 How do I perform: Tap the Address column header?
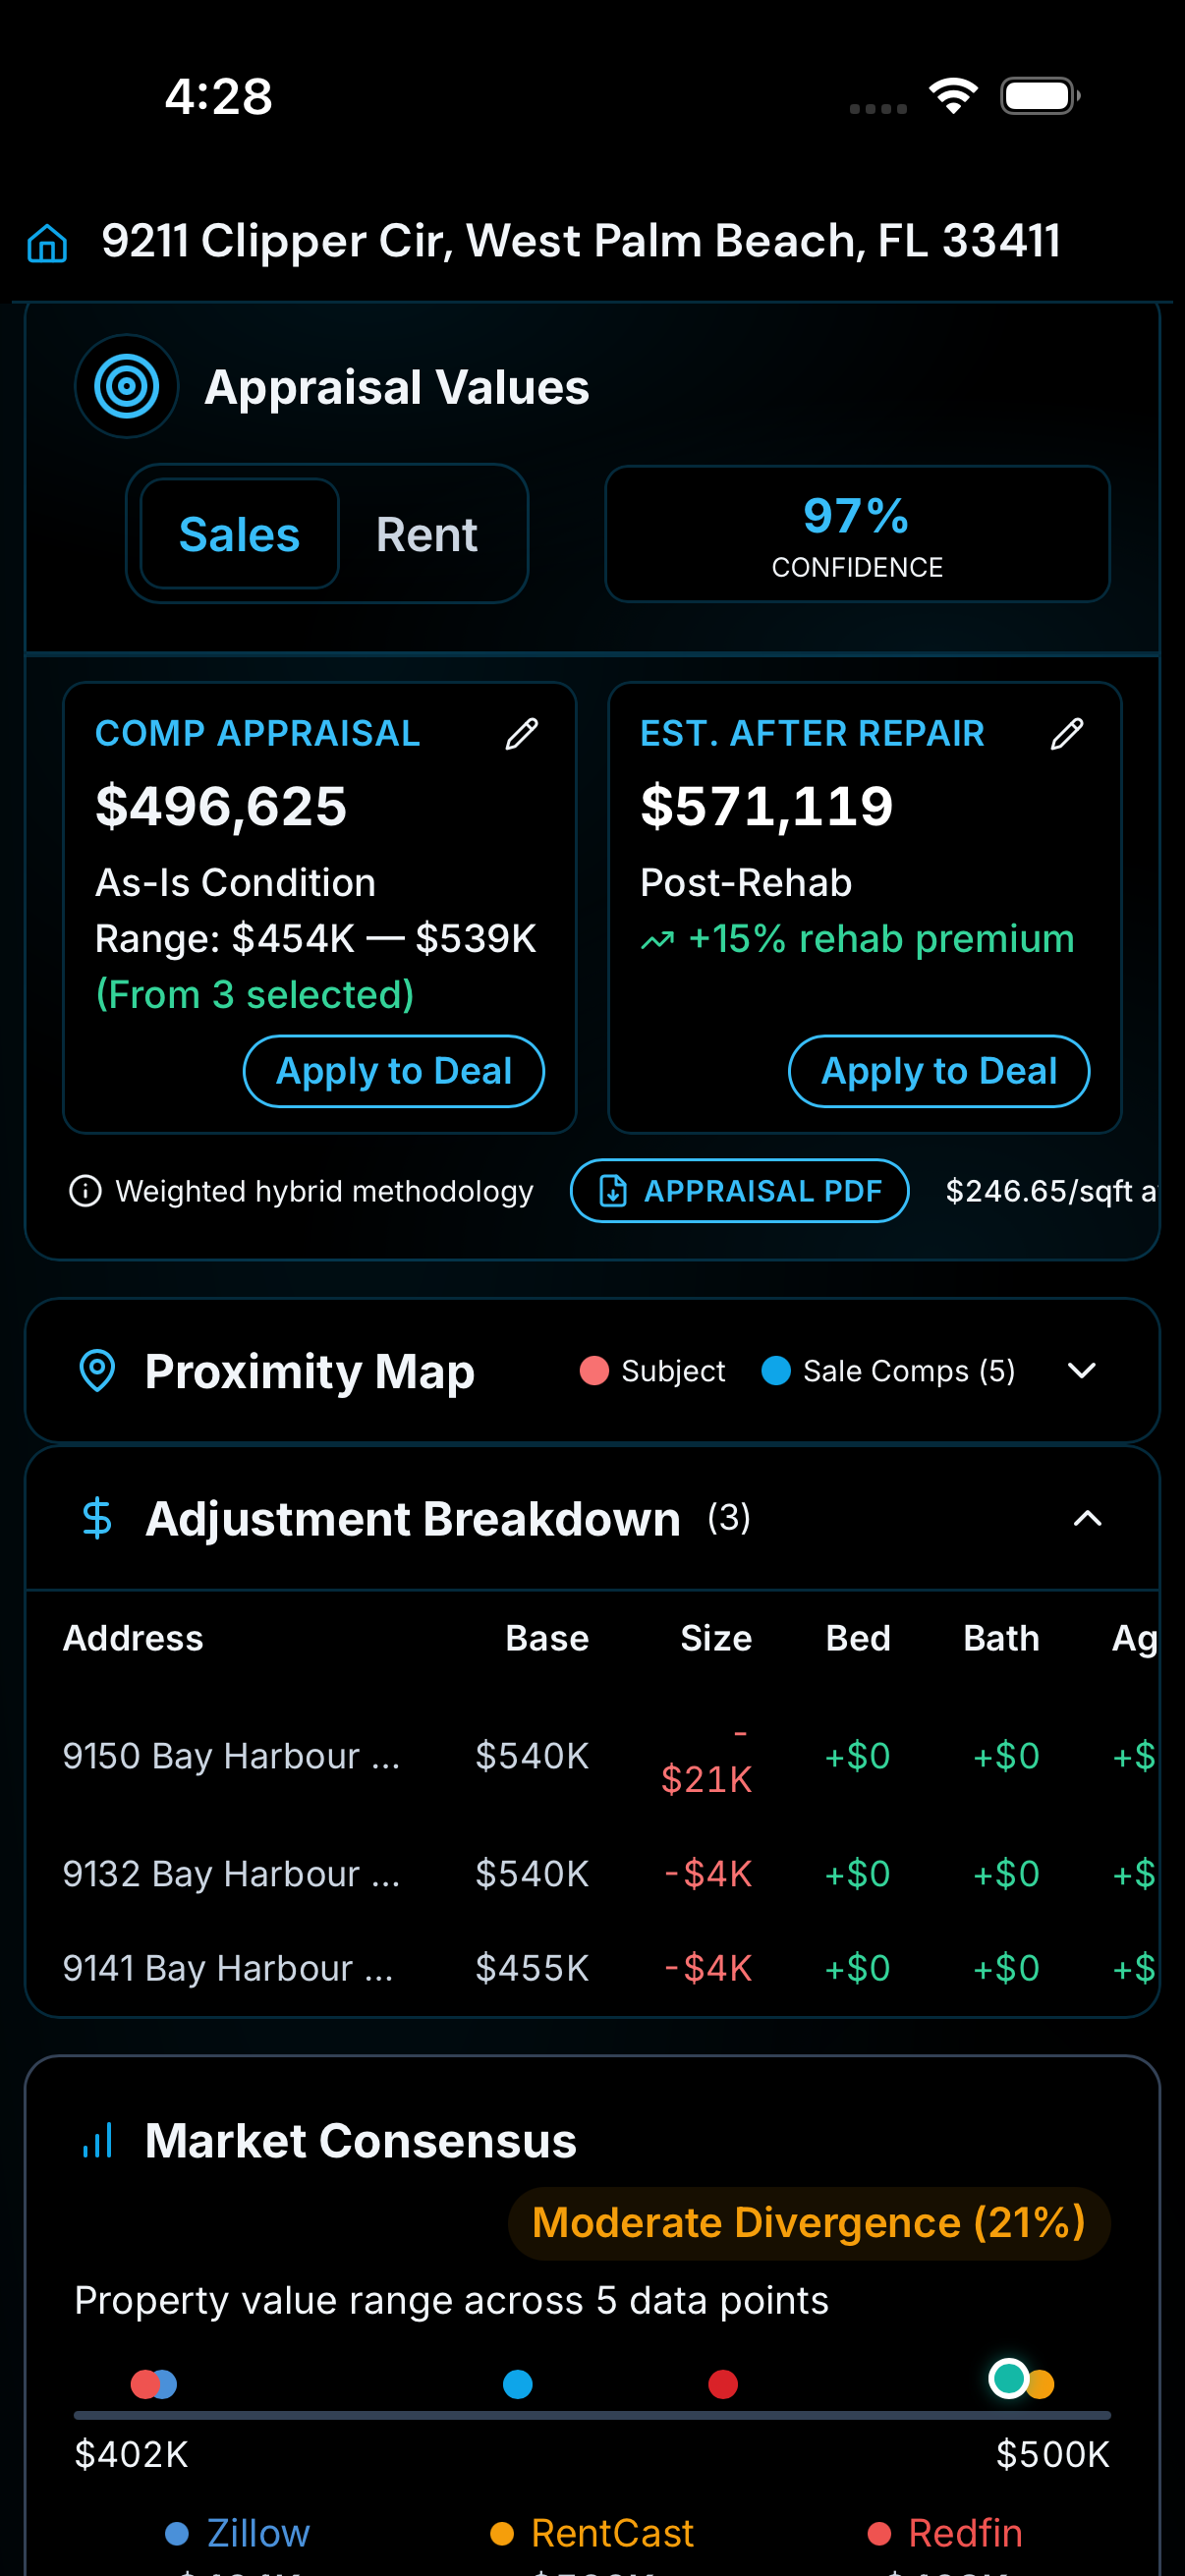point(133,1638)
